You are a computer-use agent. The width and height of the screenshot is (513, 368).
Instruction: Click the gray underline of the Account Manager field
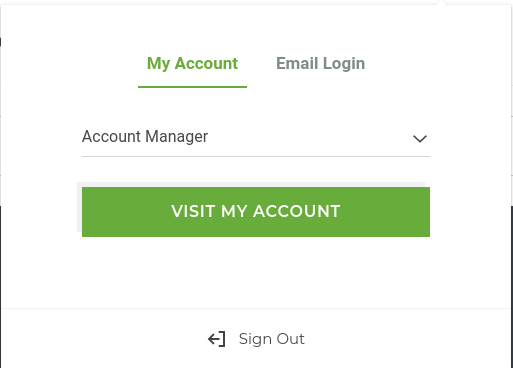[x=256, y=156]
